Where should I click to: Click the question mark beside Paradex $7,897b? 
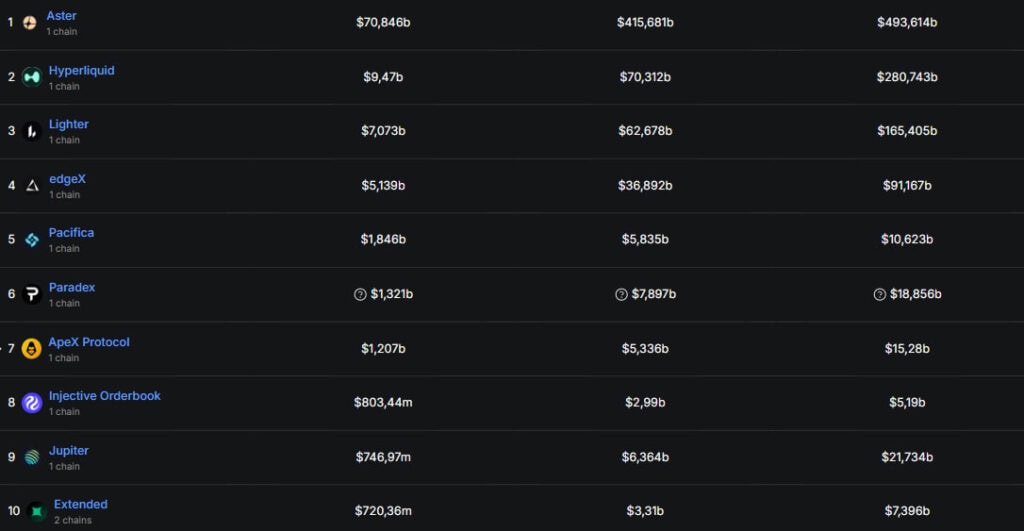point(621,294)
